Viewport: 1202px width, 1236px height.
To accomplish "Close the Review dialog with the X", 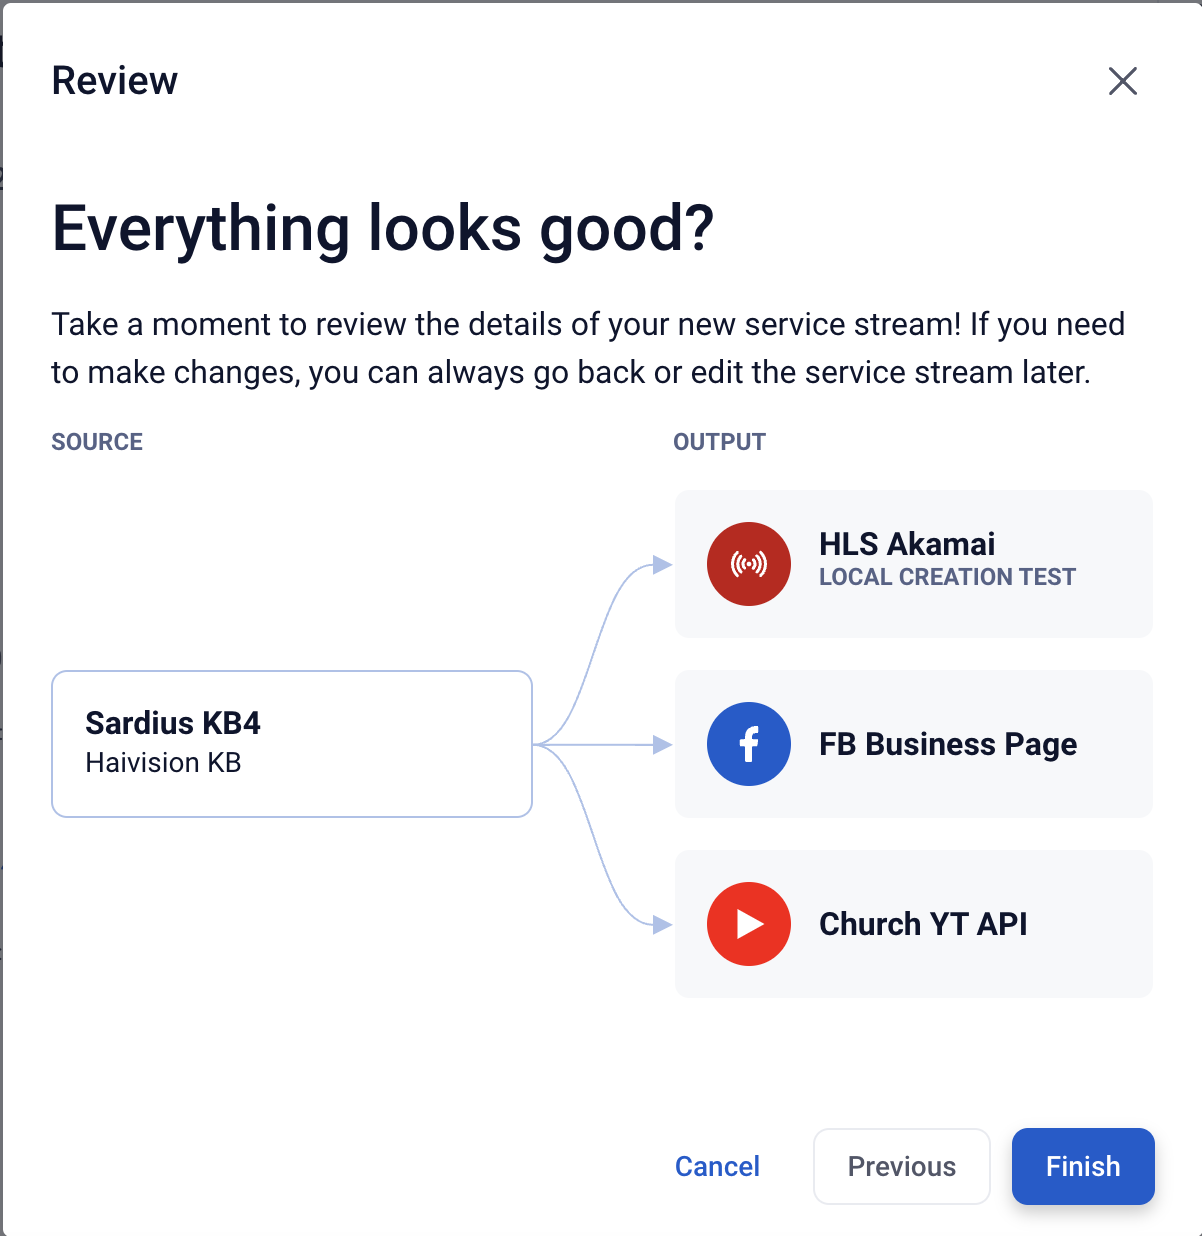I will 1123,81.
